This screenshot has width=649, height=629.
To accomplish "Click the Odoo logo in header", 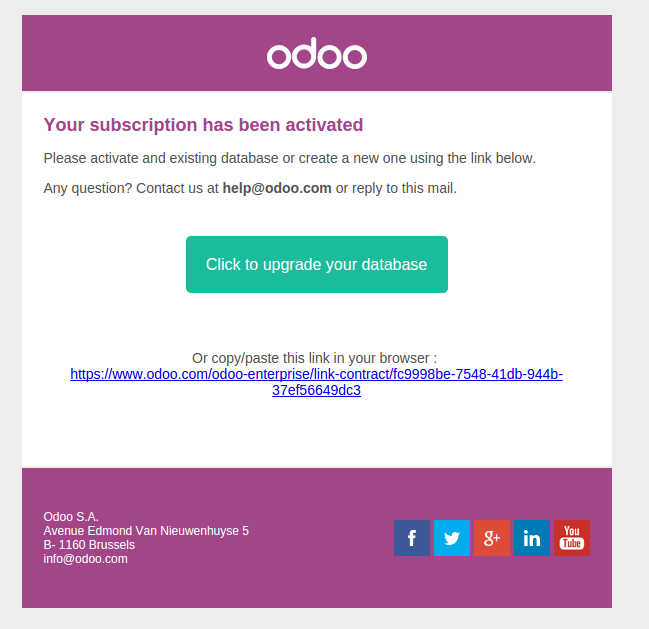I will (317, 55).
